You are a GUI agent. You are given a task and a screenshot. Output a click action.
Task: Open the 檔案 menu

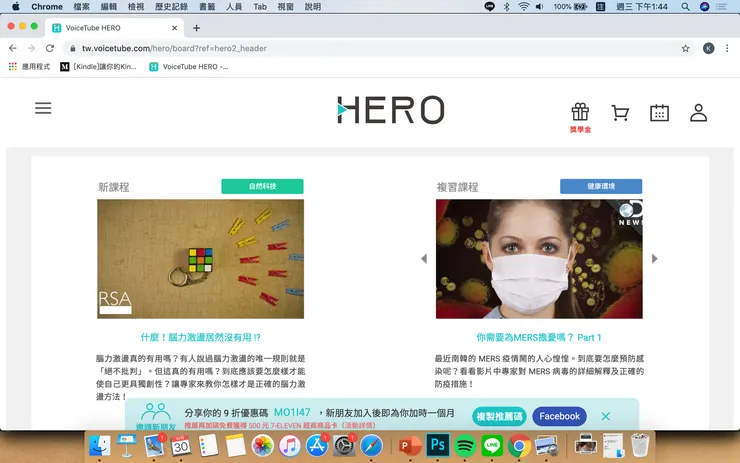click(81, 7)
